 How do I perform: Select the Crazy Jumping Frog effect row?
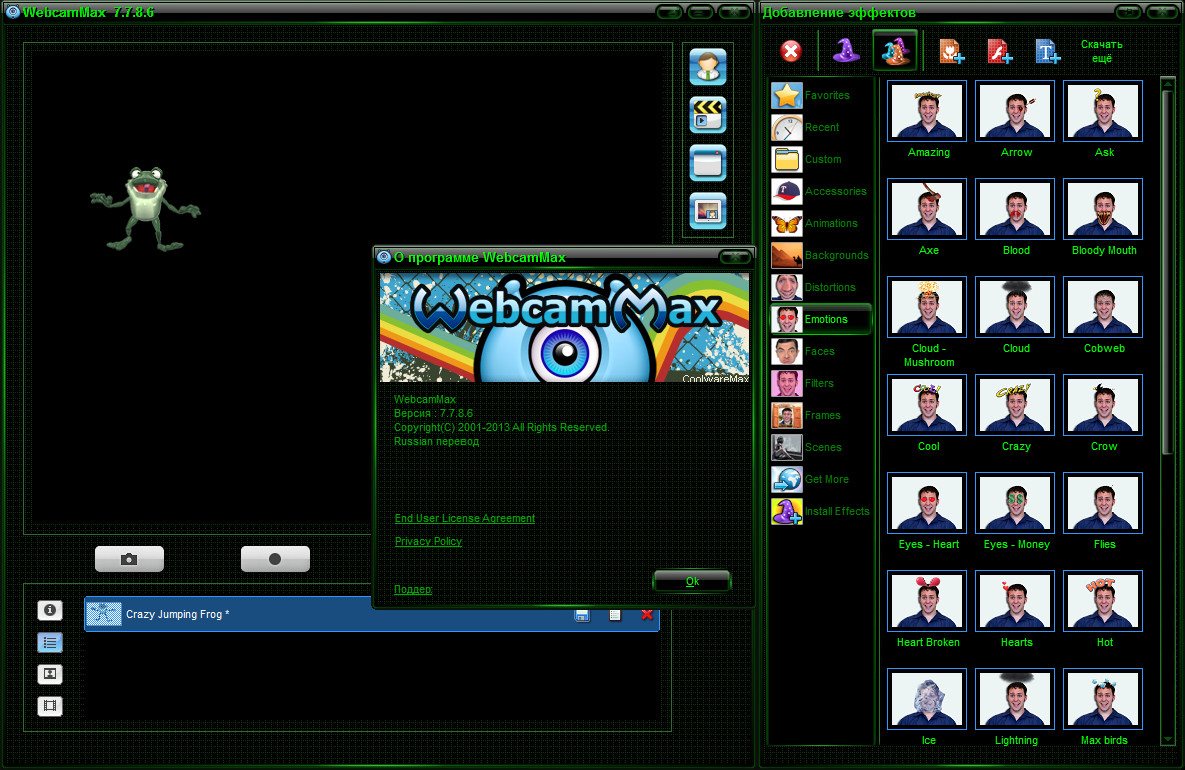pos(372,614)
